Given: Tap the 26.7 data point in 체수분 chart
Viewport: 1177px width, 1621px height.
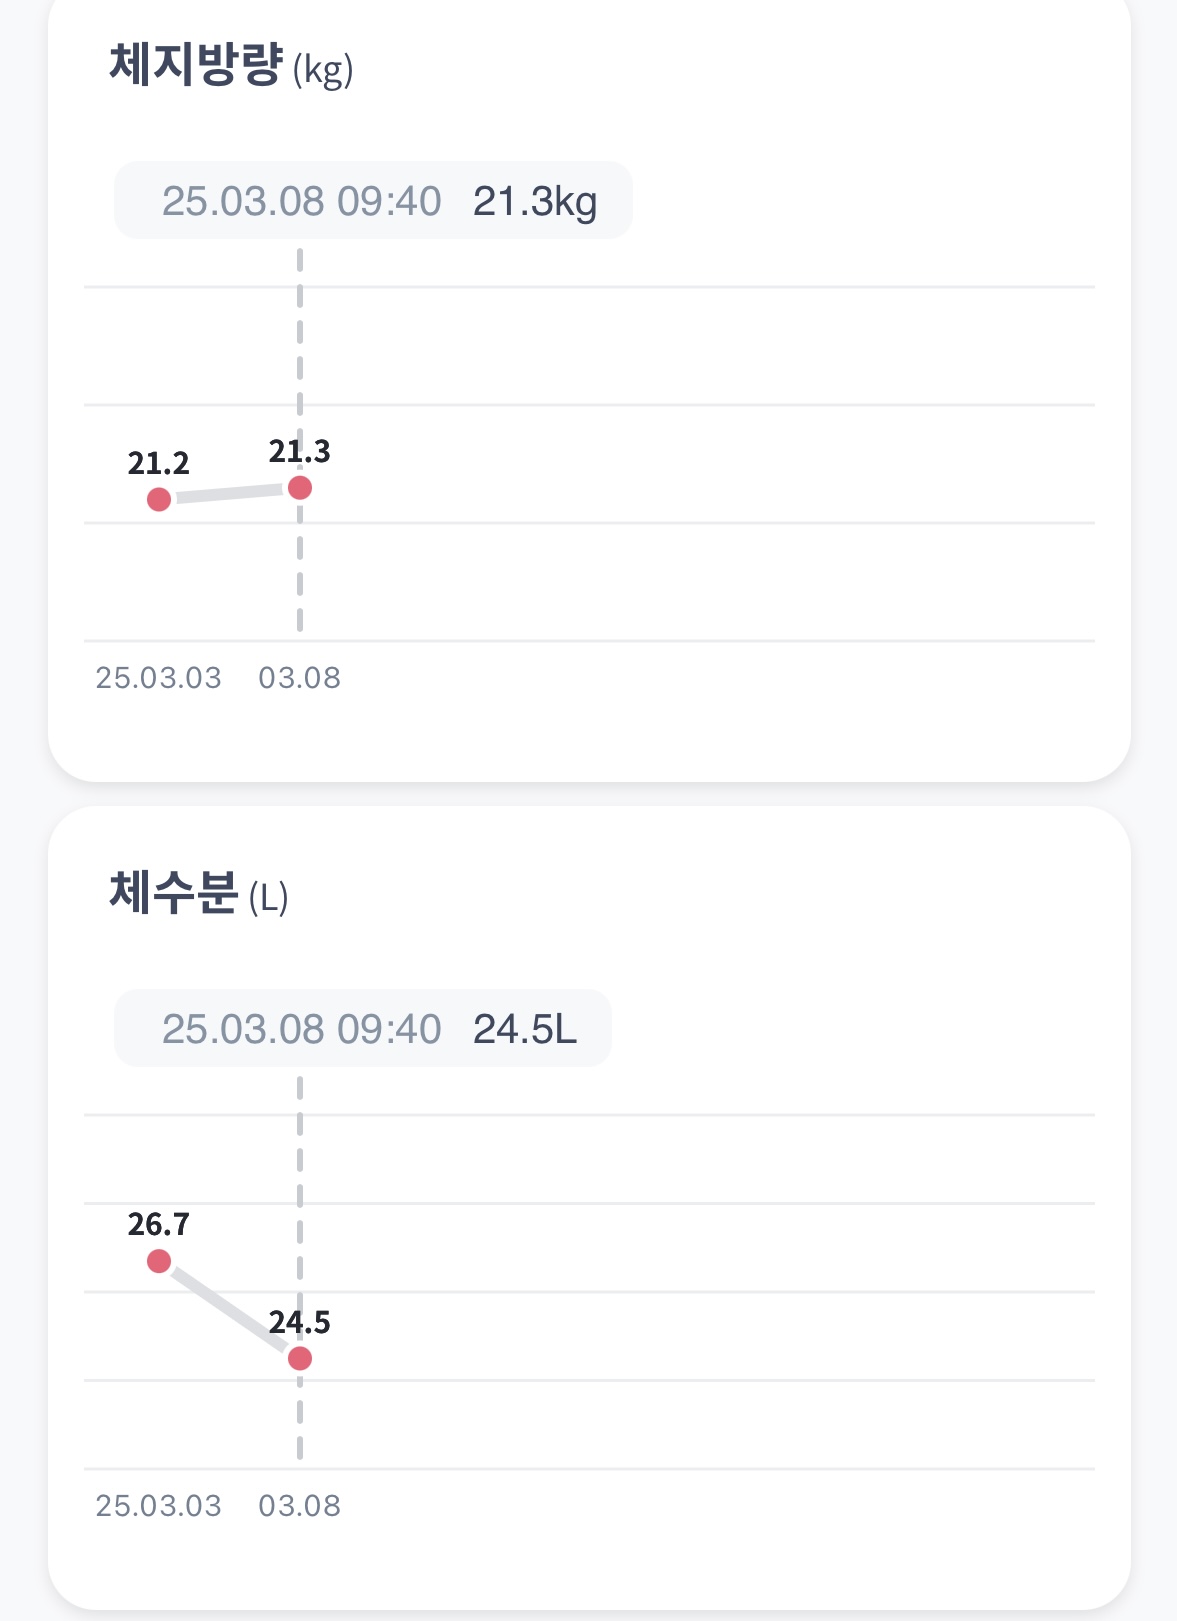Looking at the screenshot, I should [x=159, y=1261].
